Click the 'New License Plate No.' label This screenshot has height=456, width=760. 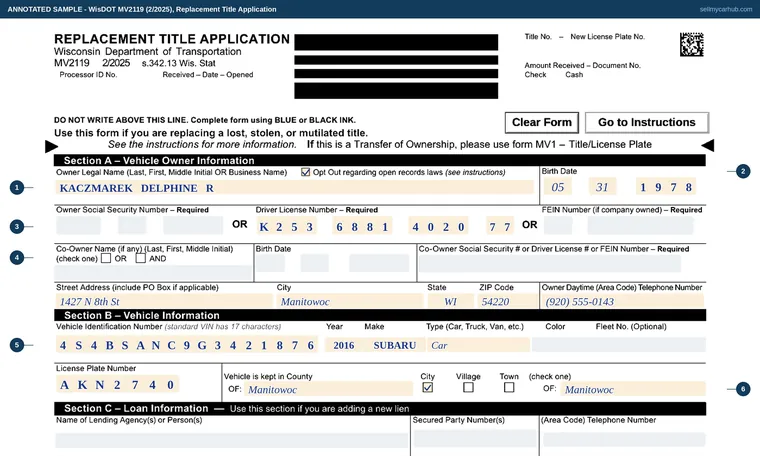(607, 37)
